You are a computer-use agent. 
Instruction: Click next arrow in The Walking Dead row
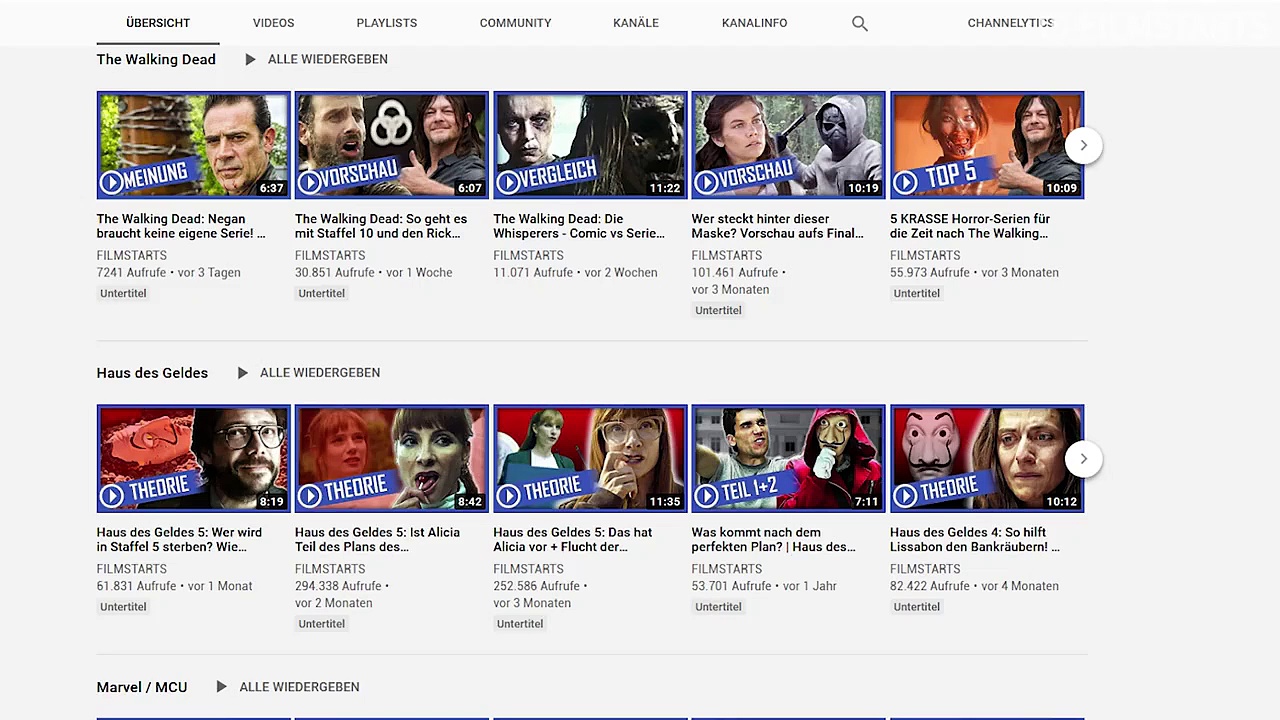(x=1083, y=146)
